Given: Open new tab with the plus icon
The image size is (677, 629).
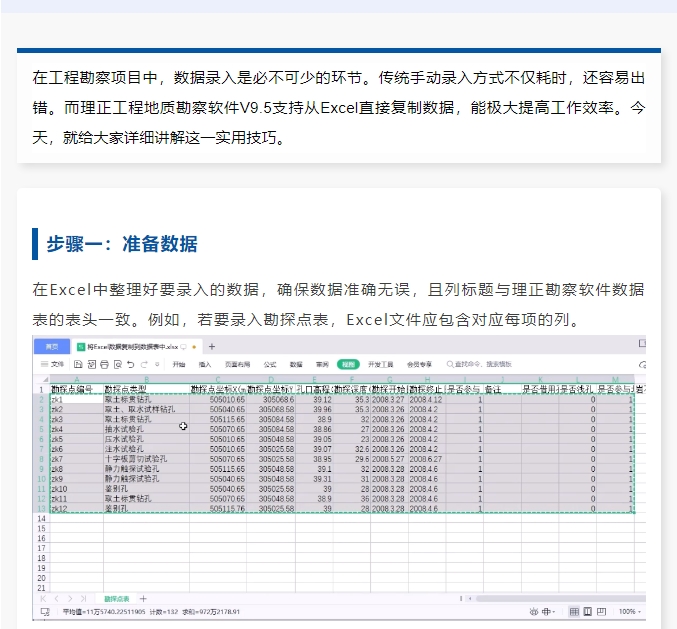Looking at the screenshot, I should click(x=211, y=346).
